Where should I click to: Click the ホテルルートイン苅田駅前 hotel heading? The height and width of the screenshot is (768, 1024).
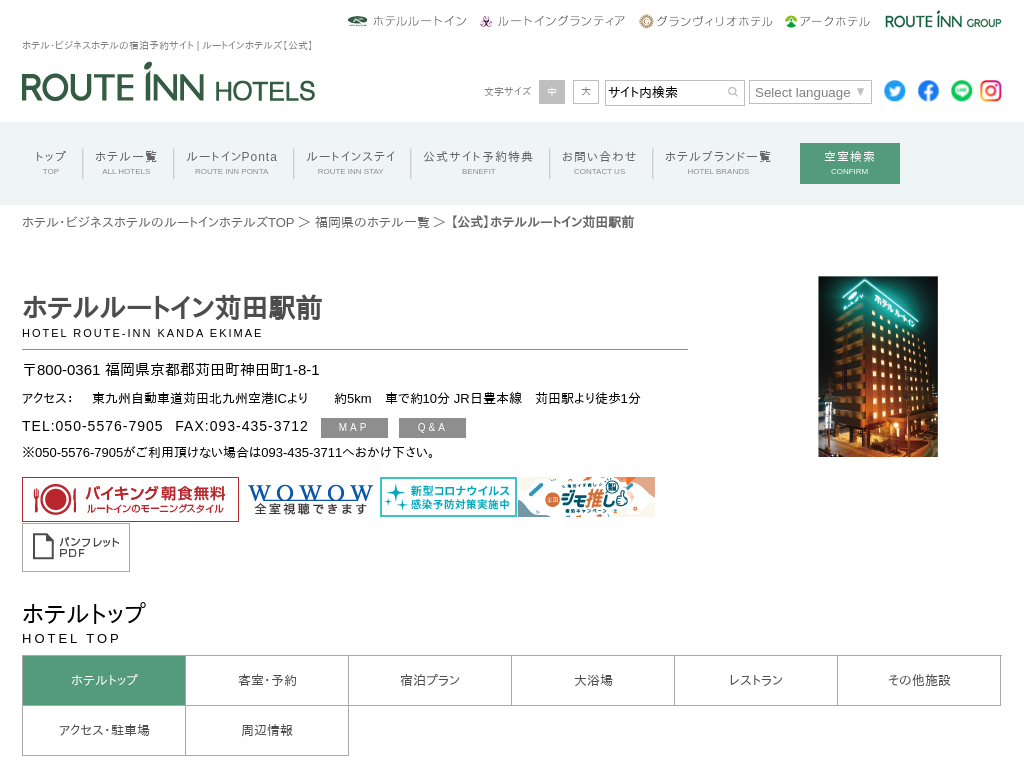[172, 308]
